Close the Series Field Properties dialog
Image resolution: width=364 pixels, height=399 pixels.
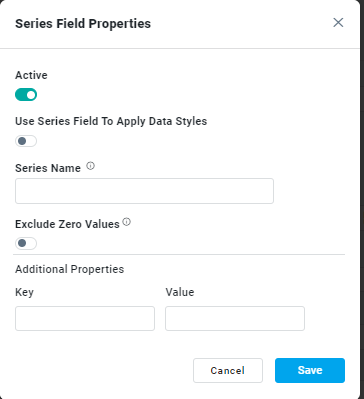338,23
